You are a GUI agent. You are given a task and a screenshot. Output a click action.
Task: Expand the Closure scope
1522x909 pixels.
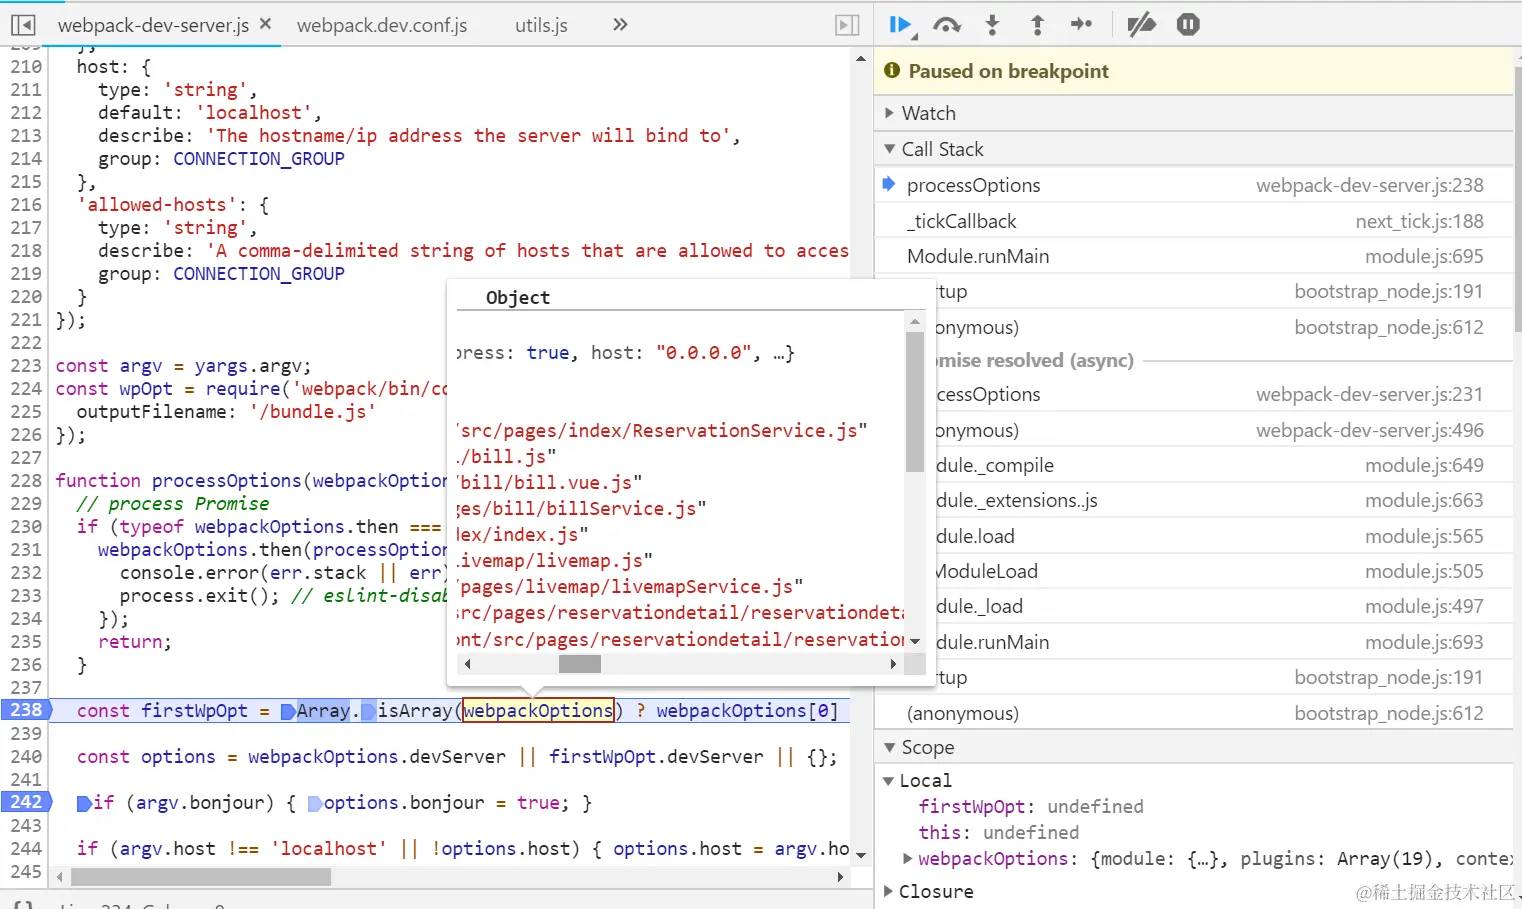coord(889,891)
